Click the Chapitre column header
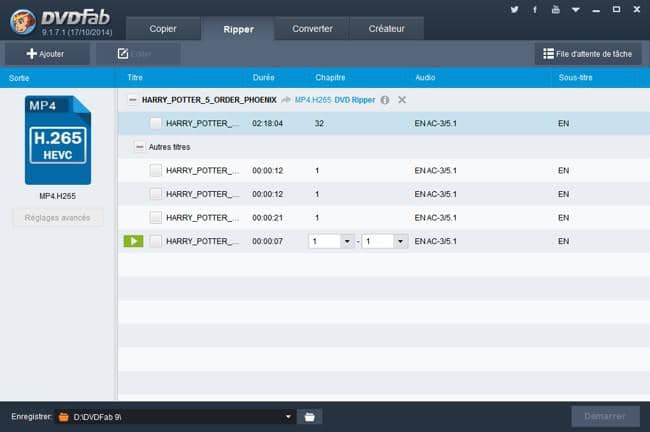The width and height of the screenshot is (650, 432). coord(330,78)
